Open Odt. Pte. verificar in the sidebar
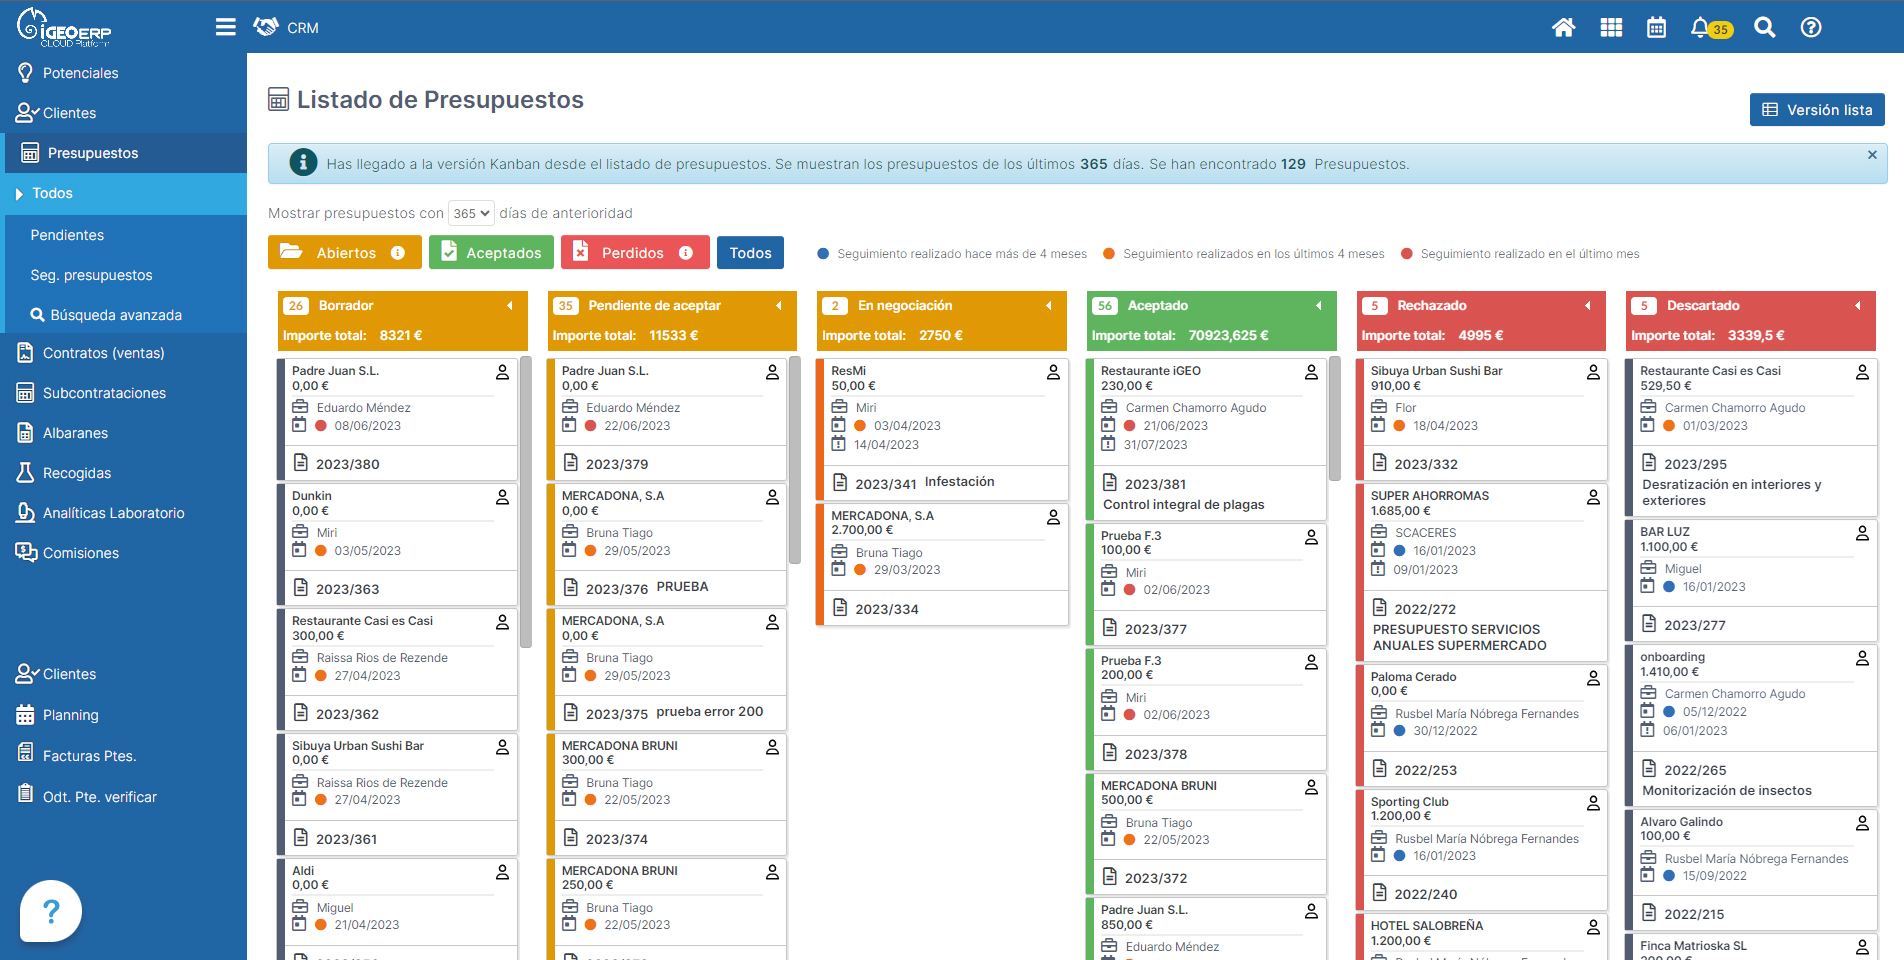The image size is (1904, 960). tap(124, 797)
